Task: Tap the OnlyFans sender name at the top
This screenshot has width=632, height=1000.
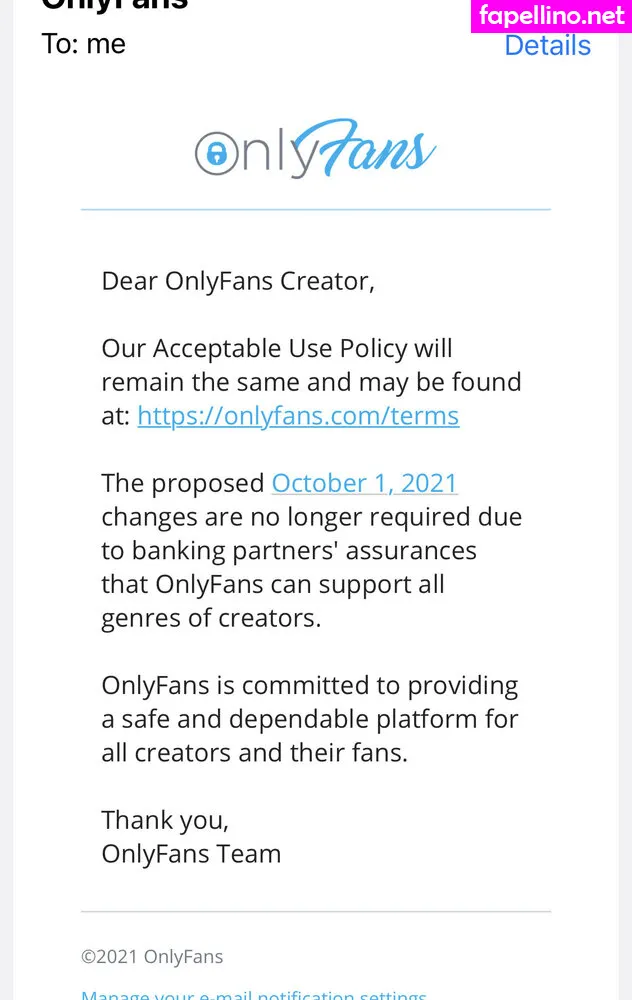Action: coord(114,4)
